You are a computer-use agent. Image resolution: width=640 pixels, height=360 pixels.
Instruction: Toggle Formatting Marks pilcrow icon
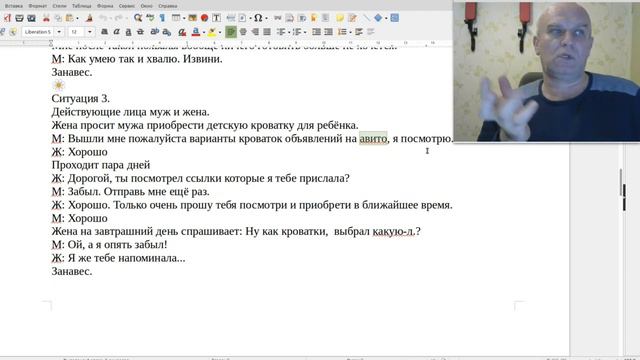162,18
